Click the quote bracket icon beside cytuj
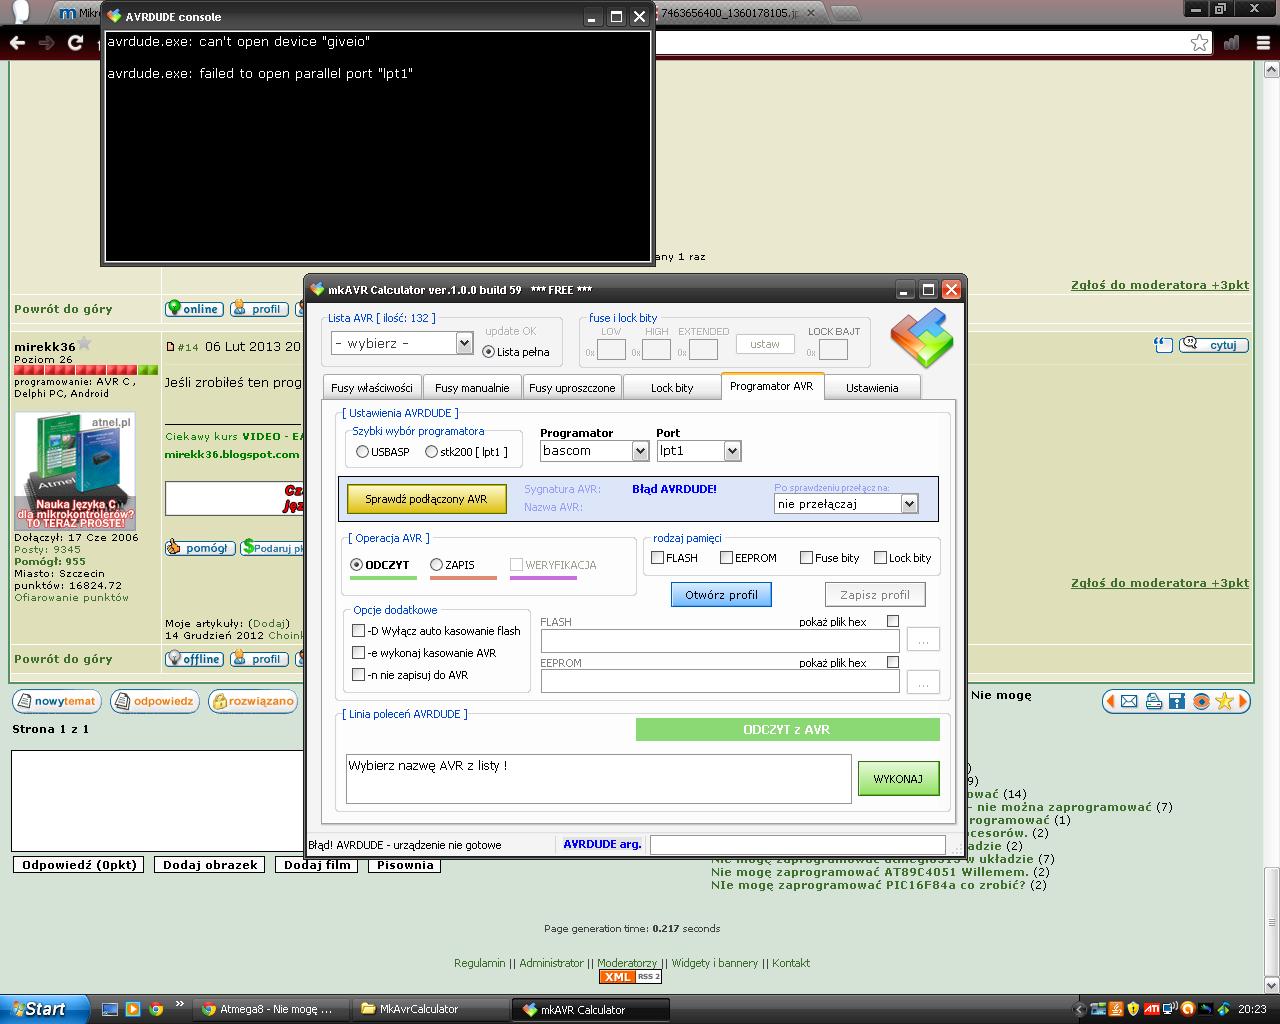The height and width of the screenshot is (1024, 1280). (1163, 345)
